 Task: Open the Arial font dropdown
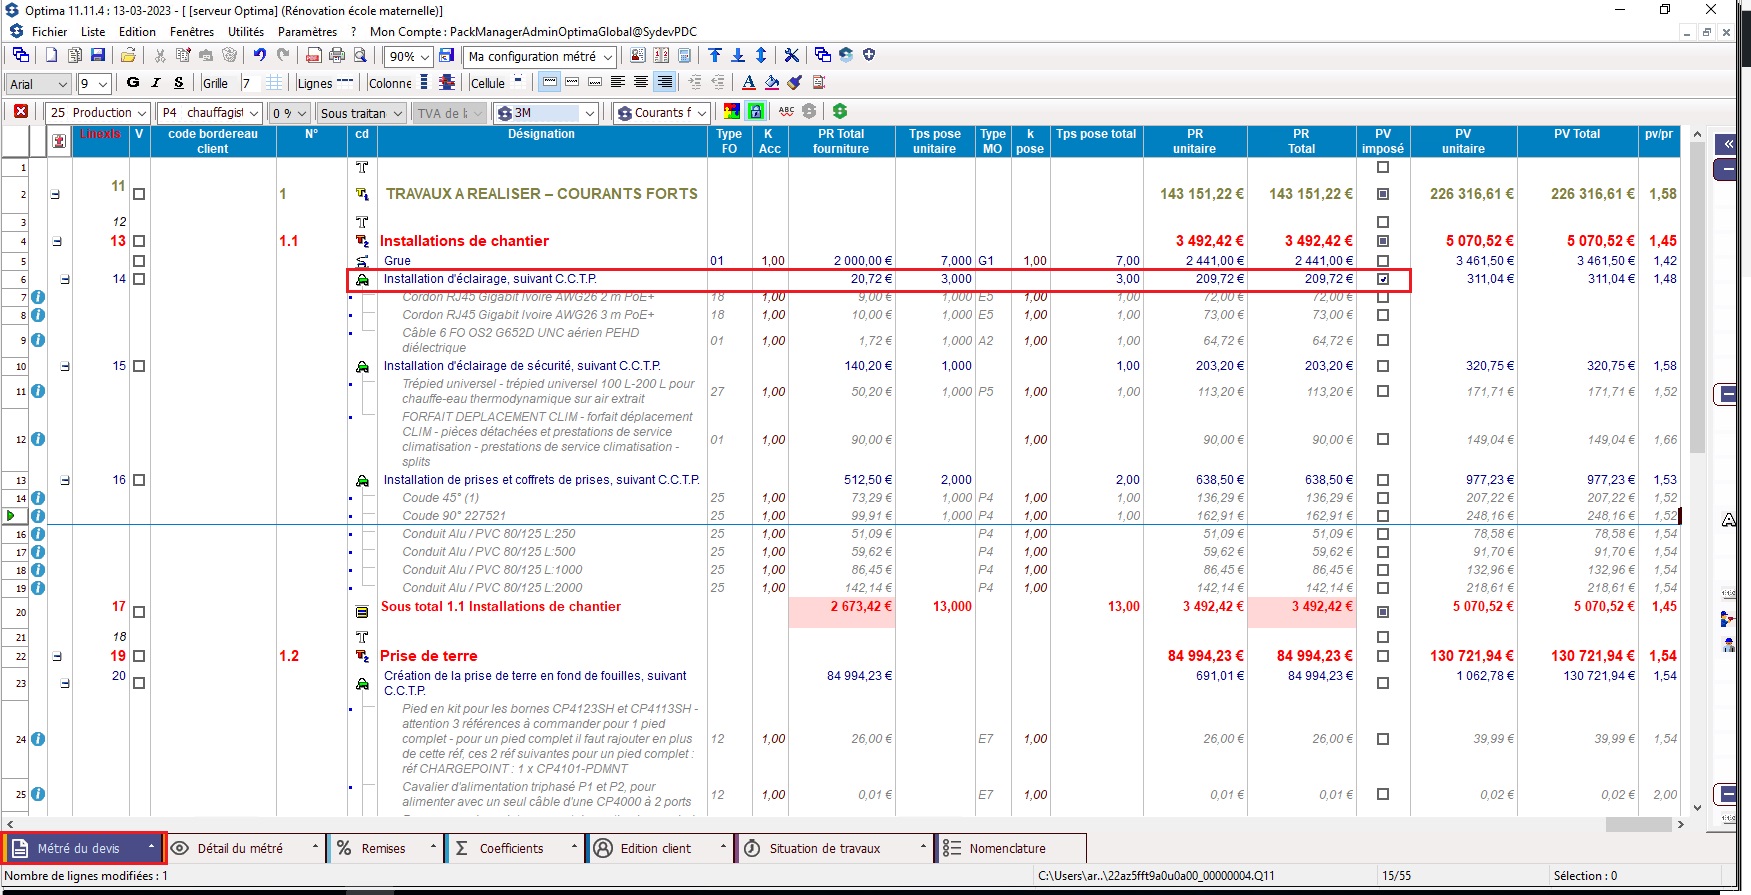(62, 84)
